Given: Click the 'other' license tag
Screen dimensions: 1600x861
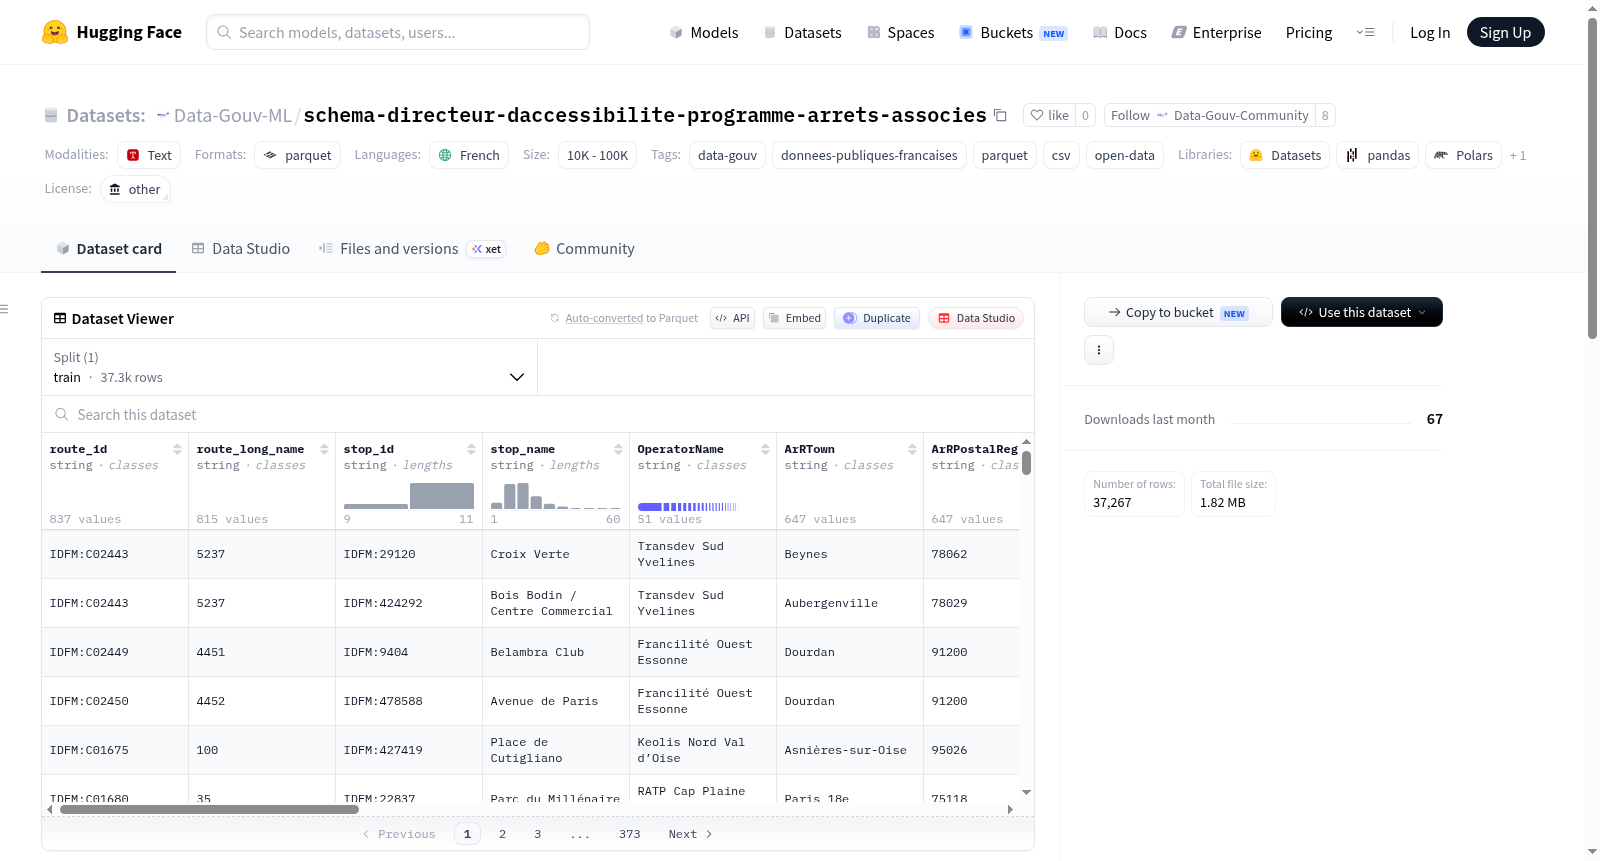Looking at the screenshot, I should click(x=135, y=189).
